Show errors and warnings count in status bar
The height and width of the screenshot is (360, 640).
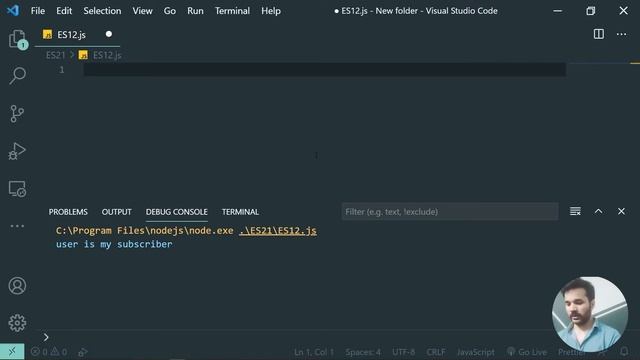[x=49, y=351]
